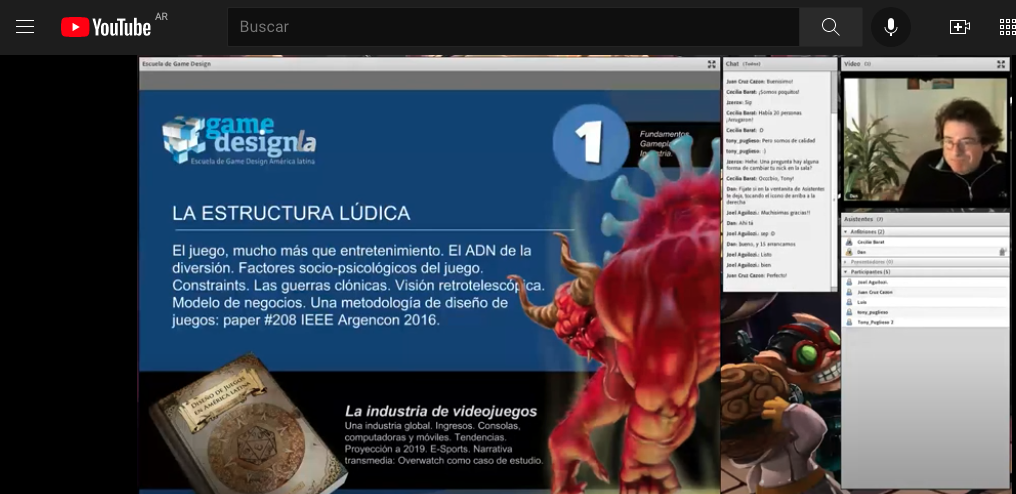Maximize the Escuela de Game Design panel
Screen dimensions: 1016x494
click(x=711, y=64)
